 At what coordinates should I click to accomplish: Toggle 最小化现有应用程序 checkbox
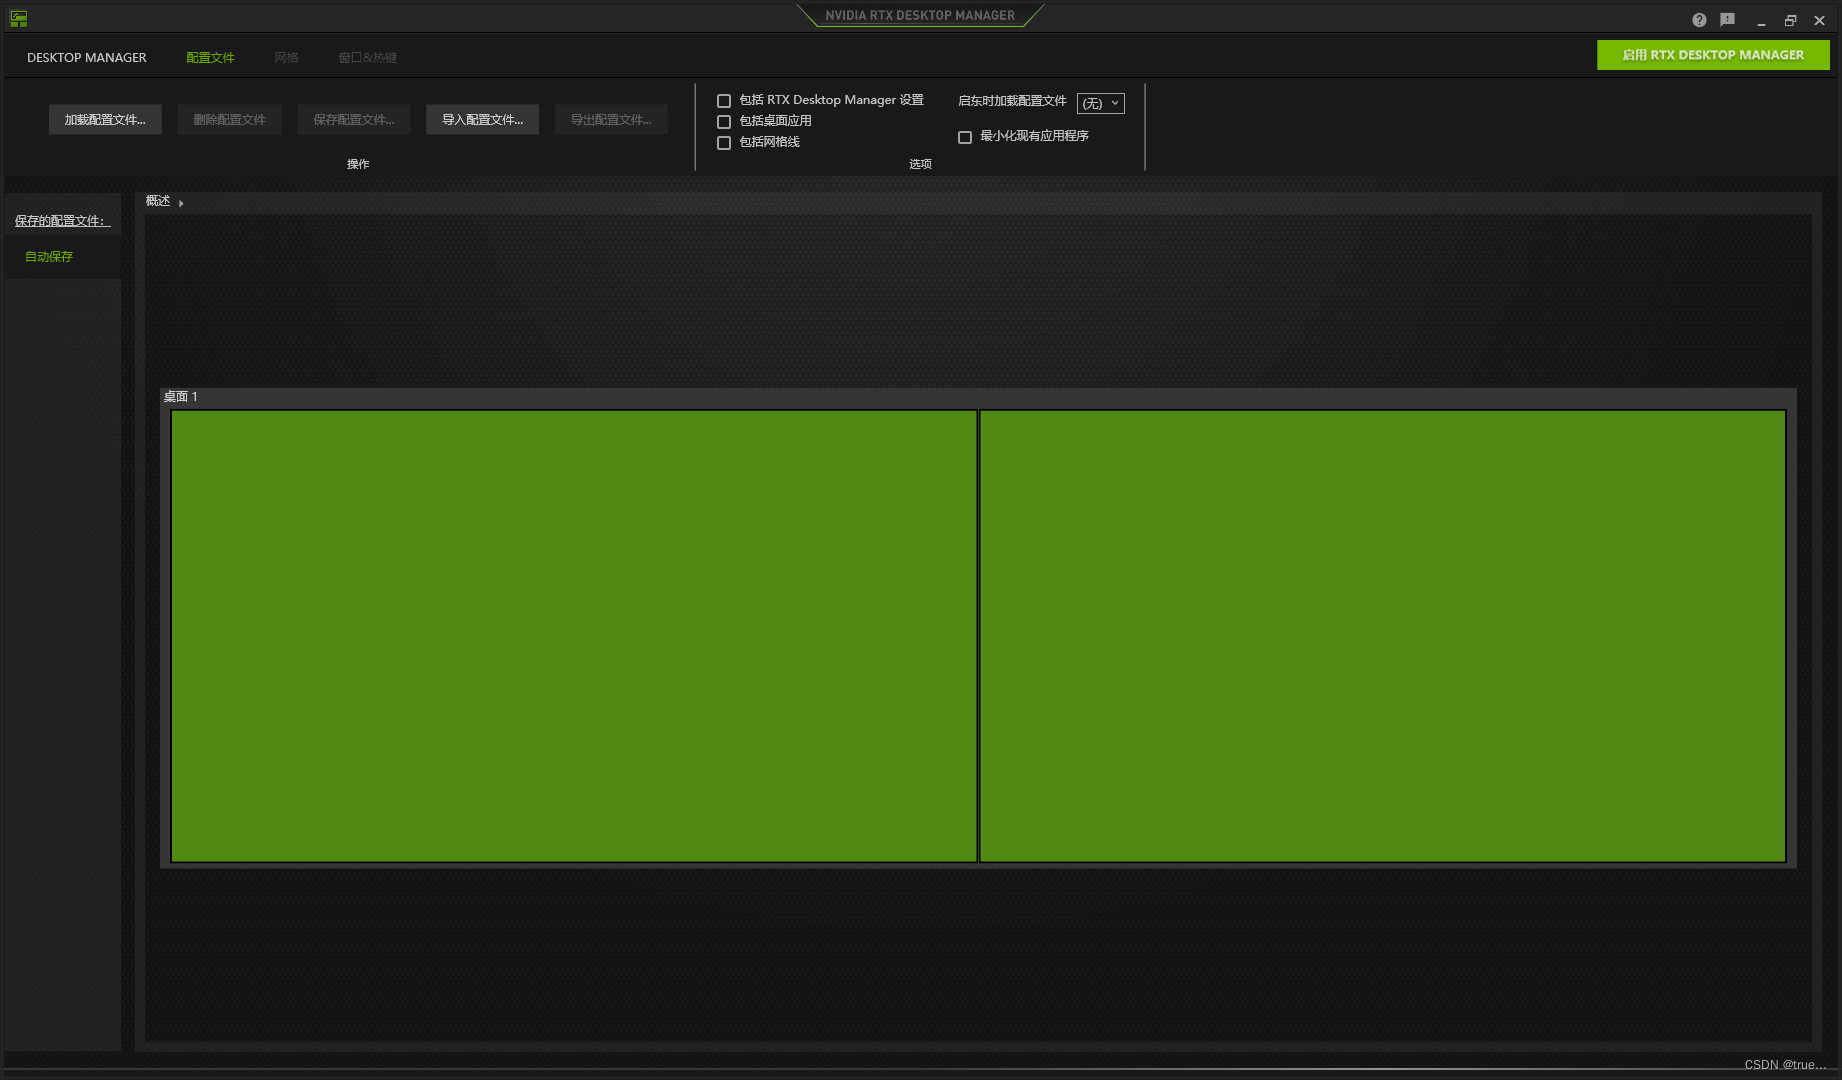click(x=965, y=137)
